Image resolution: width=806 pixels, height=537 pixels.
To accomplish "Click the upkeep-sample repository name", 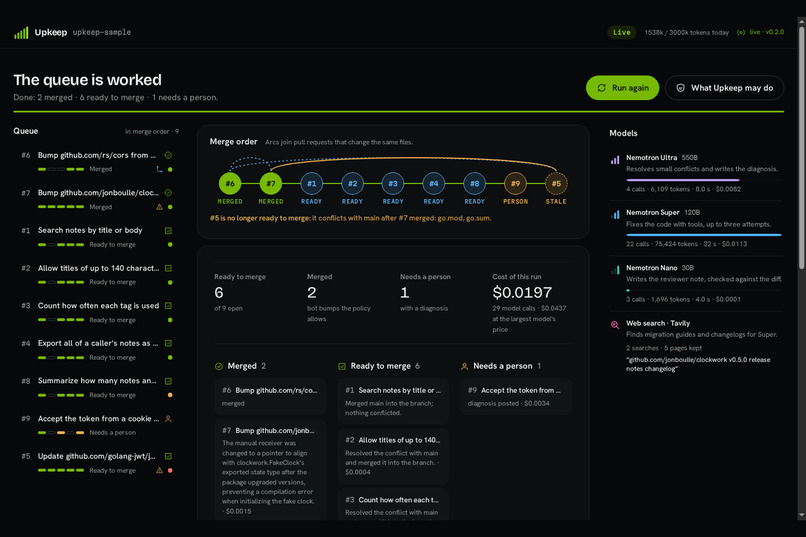I will [x=102, y=32].
